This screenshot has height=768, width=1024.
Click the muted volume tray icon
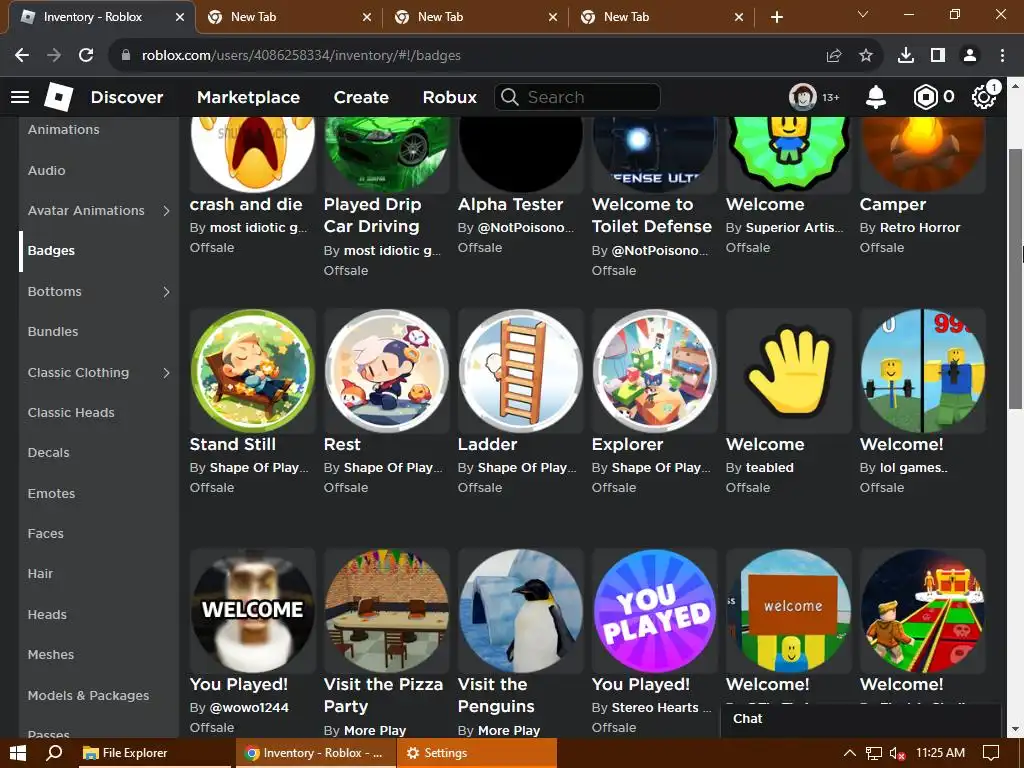click(x=897, y=754)
